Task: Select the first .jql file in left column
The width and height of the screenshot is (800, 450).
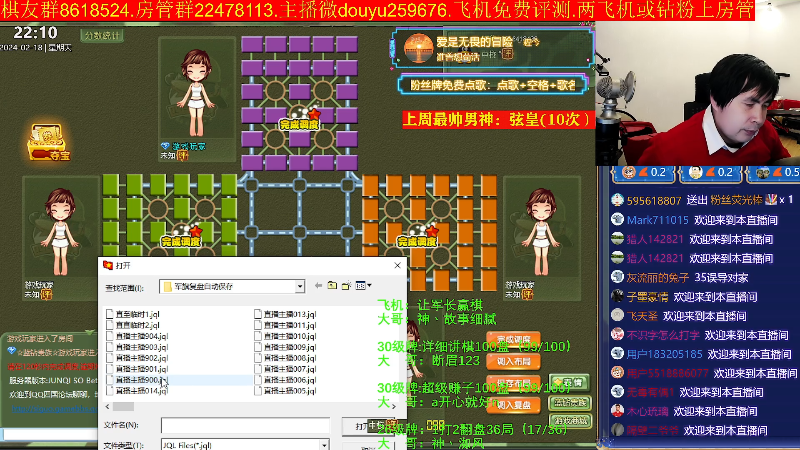Action: (133, 314)
